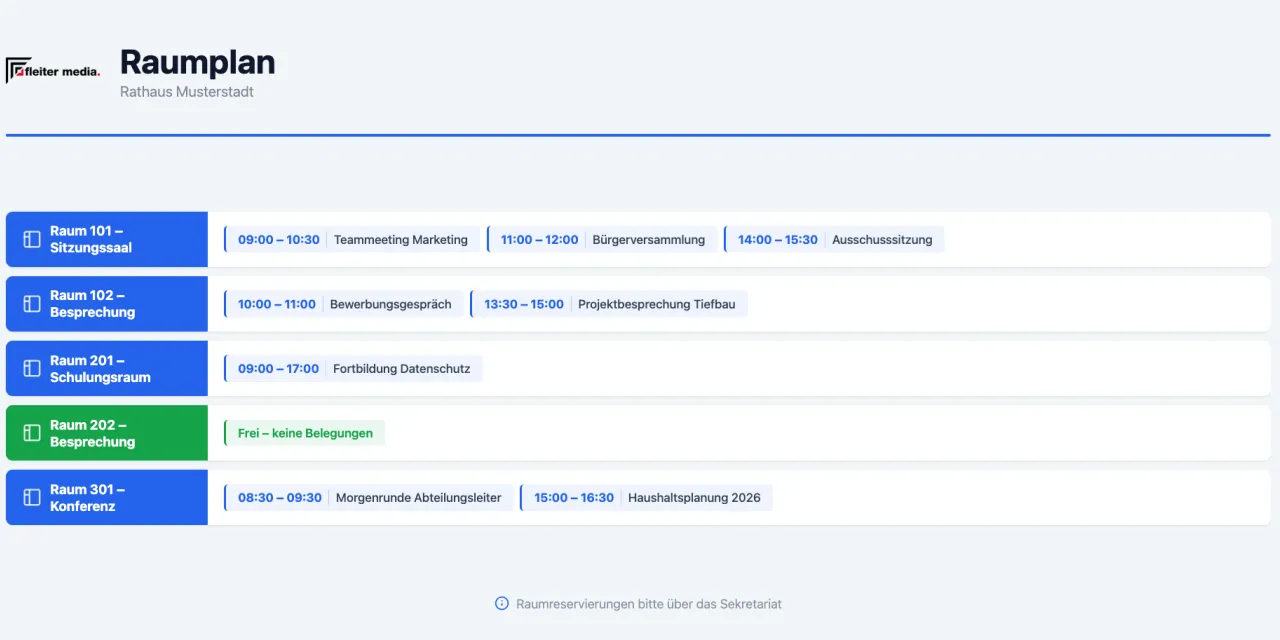The height and width of the screenshot is (640, 1280).
Task: Click the 14:00 – 15:30 time slot
Action: pos(778,240)
